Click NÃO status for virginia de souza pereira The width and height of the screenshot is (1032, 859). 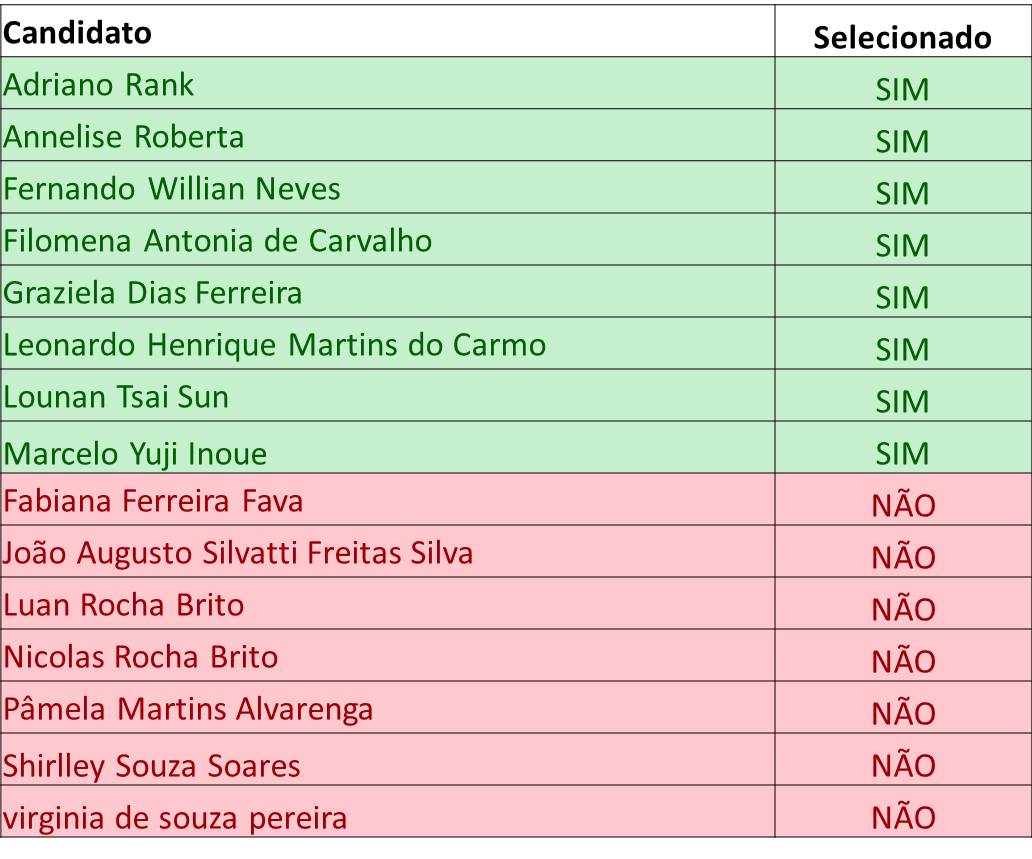tap(903, 816)
